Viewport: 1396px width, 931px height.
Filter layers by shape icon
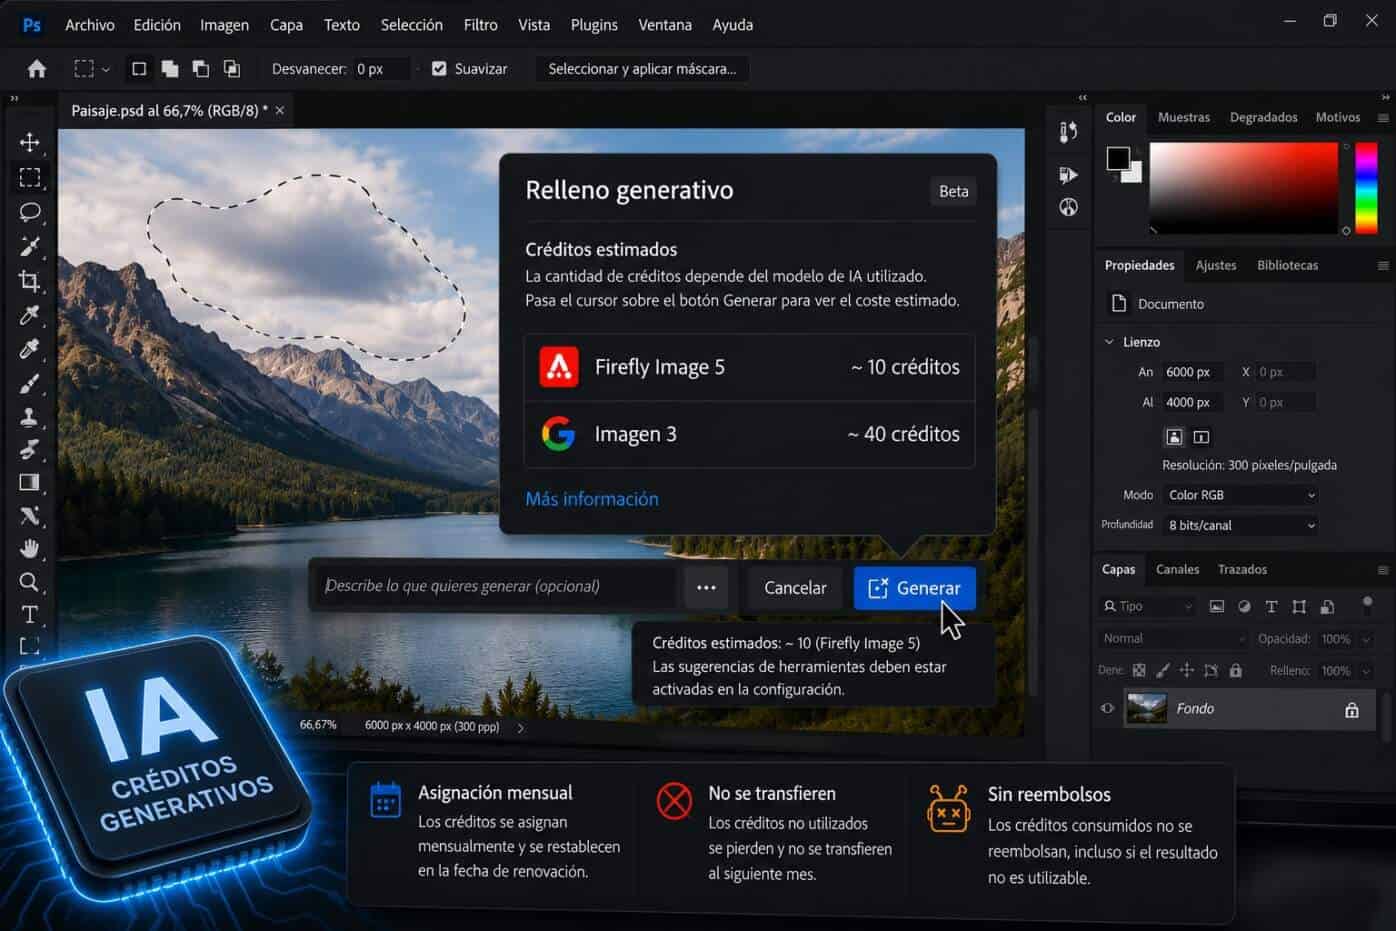1299,606
